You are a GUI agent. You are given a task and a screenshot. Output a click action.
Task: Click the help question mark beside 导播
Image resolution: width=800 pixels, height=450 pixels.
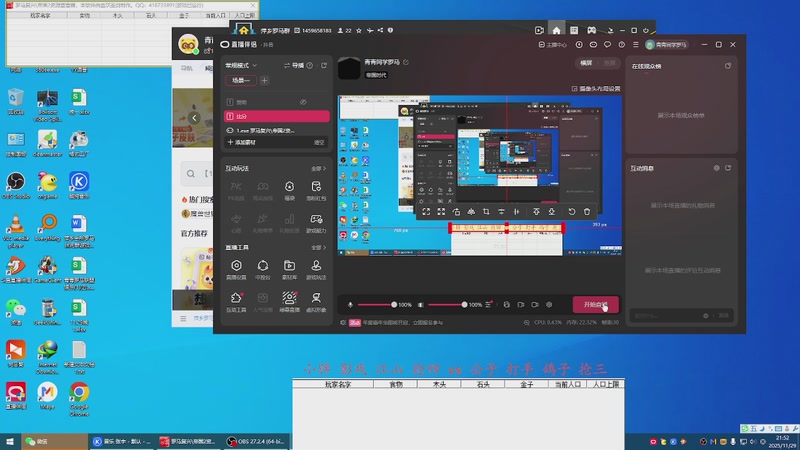[310, 65]
